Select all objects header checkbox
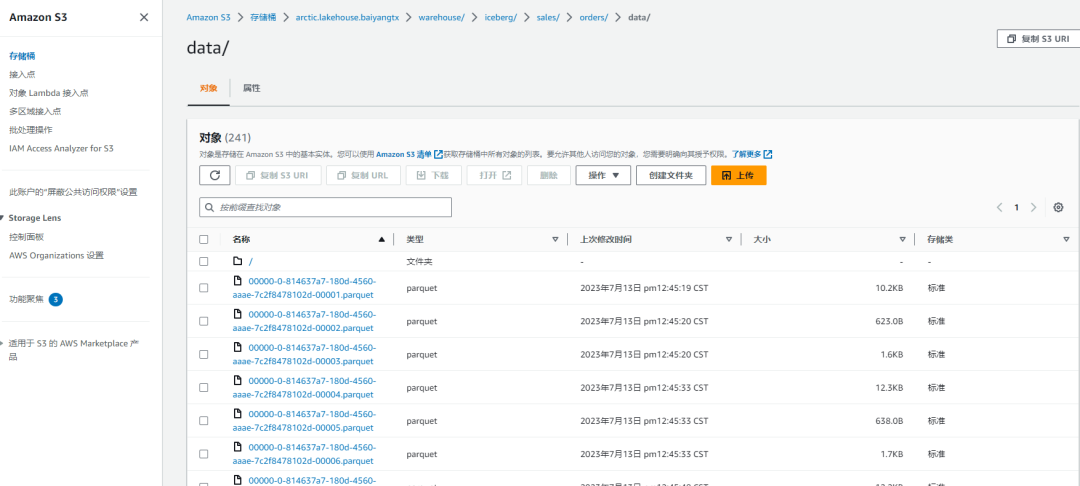 click(203, 240)
